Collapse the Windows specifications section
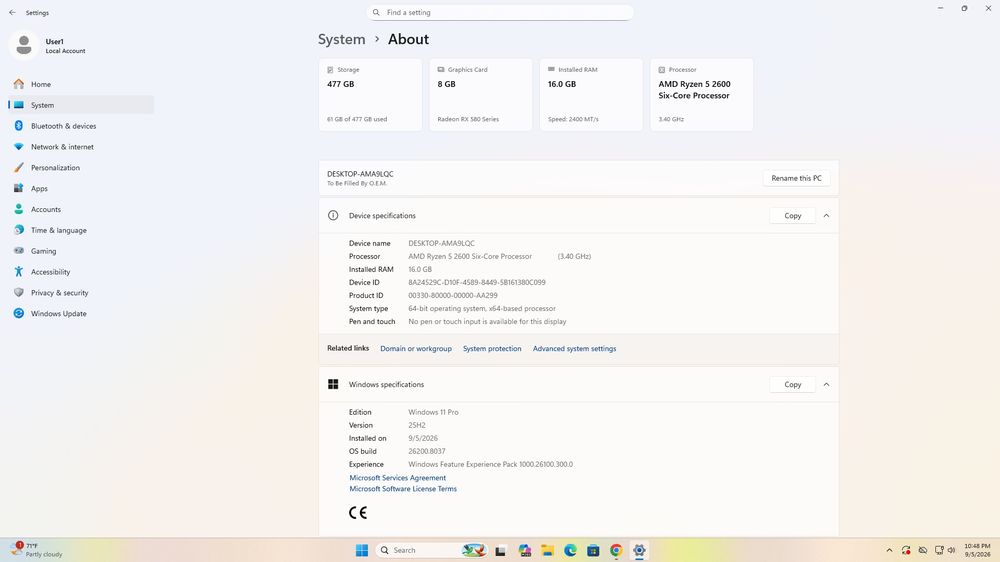Viewport: 1000px width, 562px height. click(826, 385)
